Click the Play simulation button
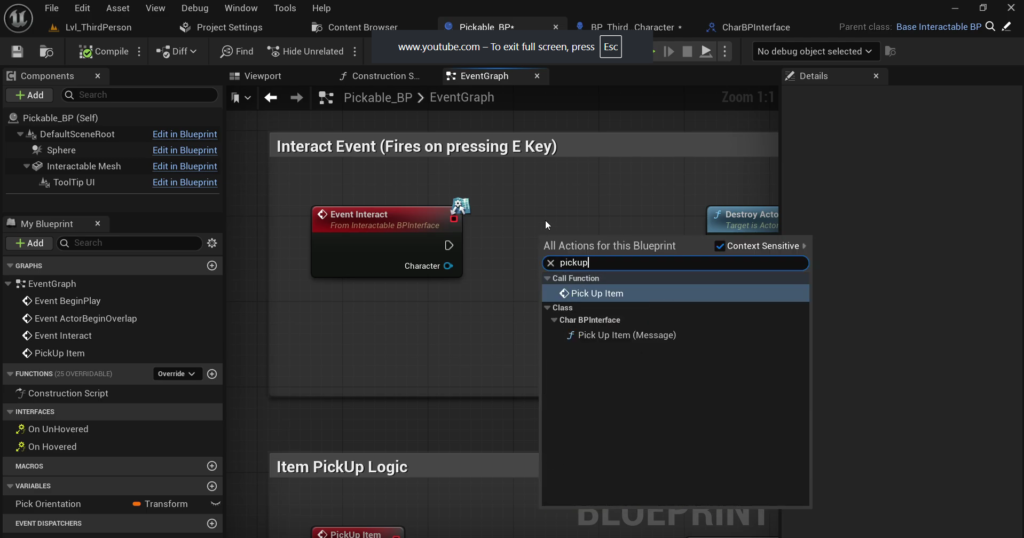The image size is (1024, 538). [706, 52]
